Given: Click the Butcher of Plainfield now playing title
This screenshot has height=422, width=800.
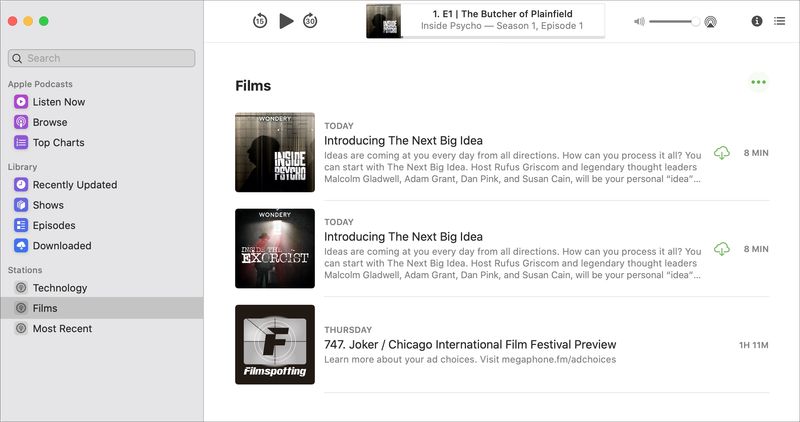Looking at the screenshot, I should pos(503,14).
